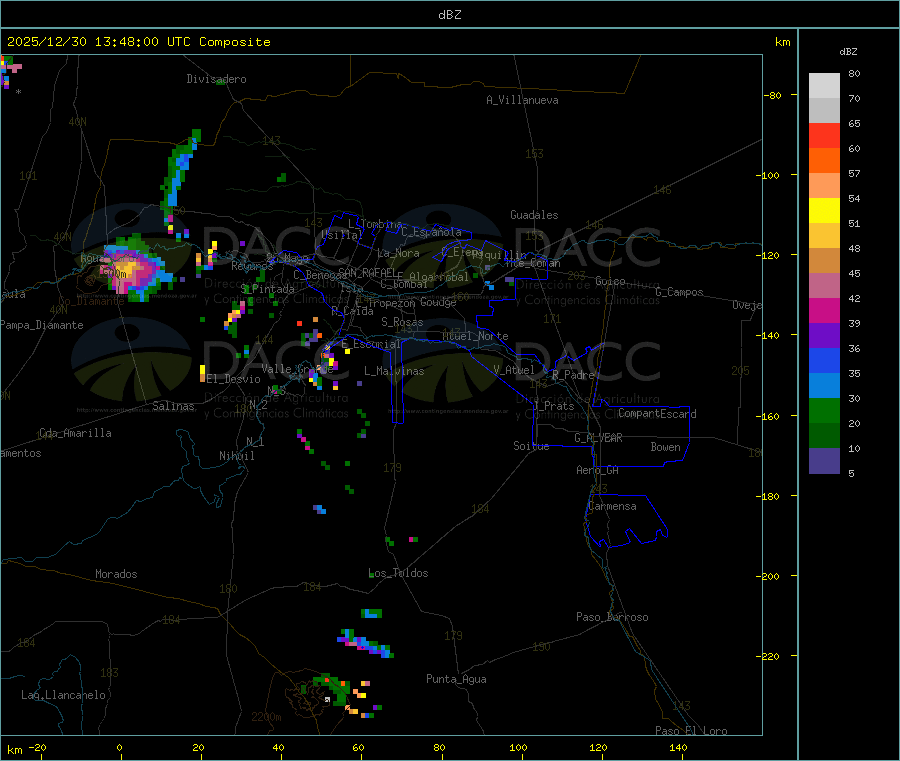Click the timestamp 2025/12/30 13:48:00 UTC Composite

tap(138, 42)
